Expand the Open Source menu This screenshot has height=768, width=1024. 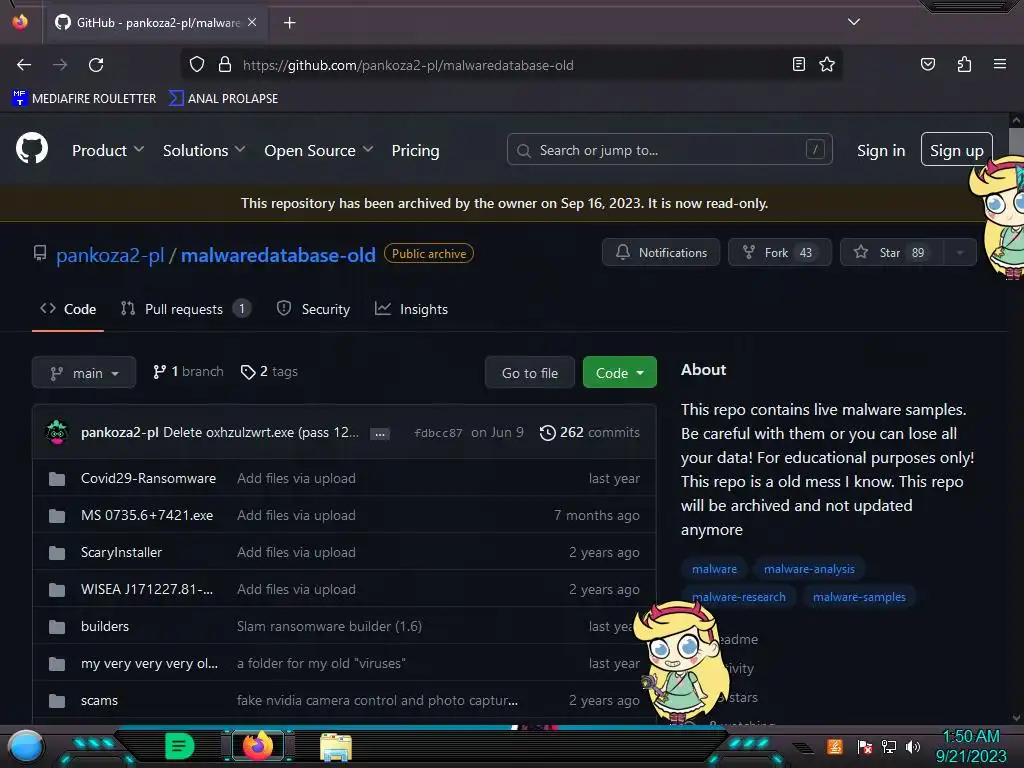(x=319, y=150)
